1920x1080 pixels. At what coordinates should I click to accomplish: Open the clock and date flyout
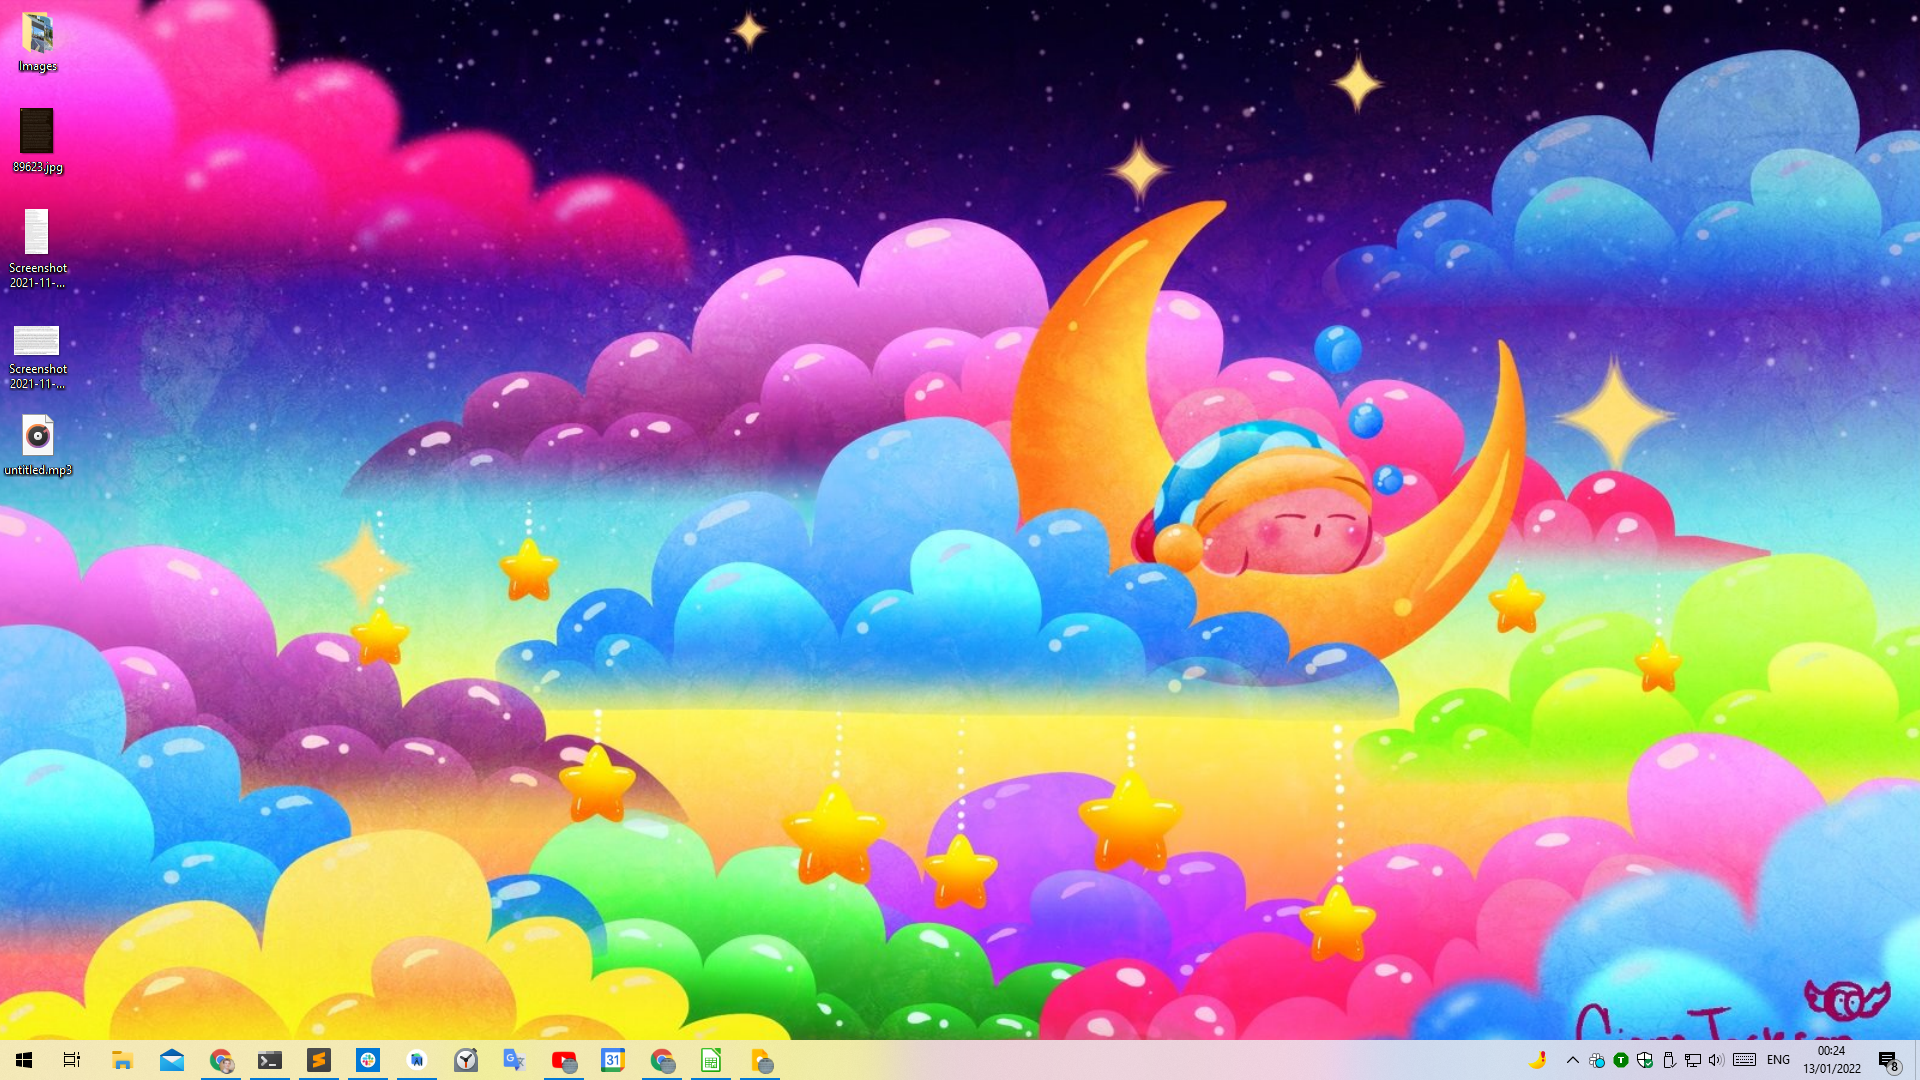pos(1832,1060)
